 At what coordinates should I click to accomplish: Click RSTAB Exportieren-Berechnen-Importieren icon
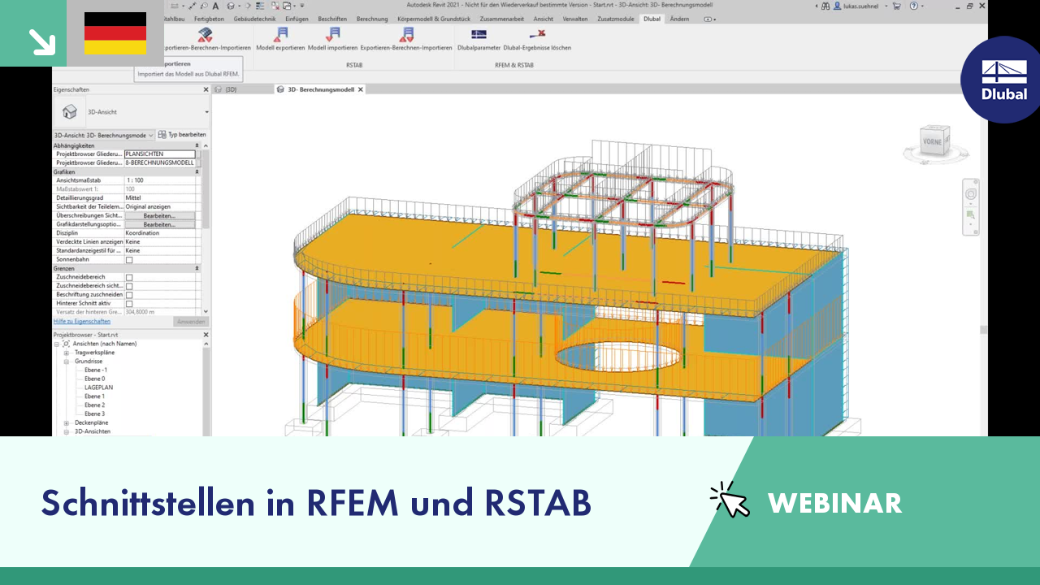click(x=407, y=35)
